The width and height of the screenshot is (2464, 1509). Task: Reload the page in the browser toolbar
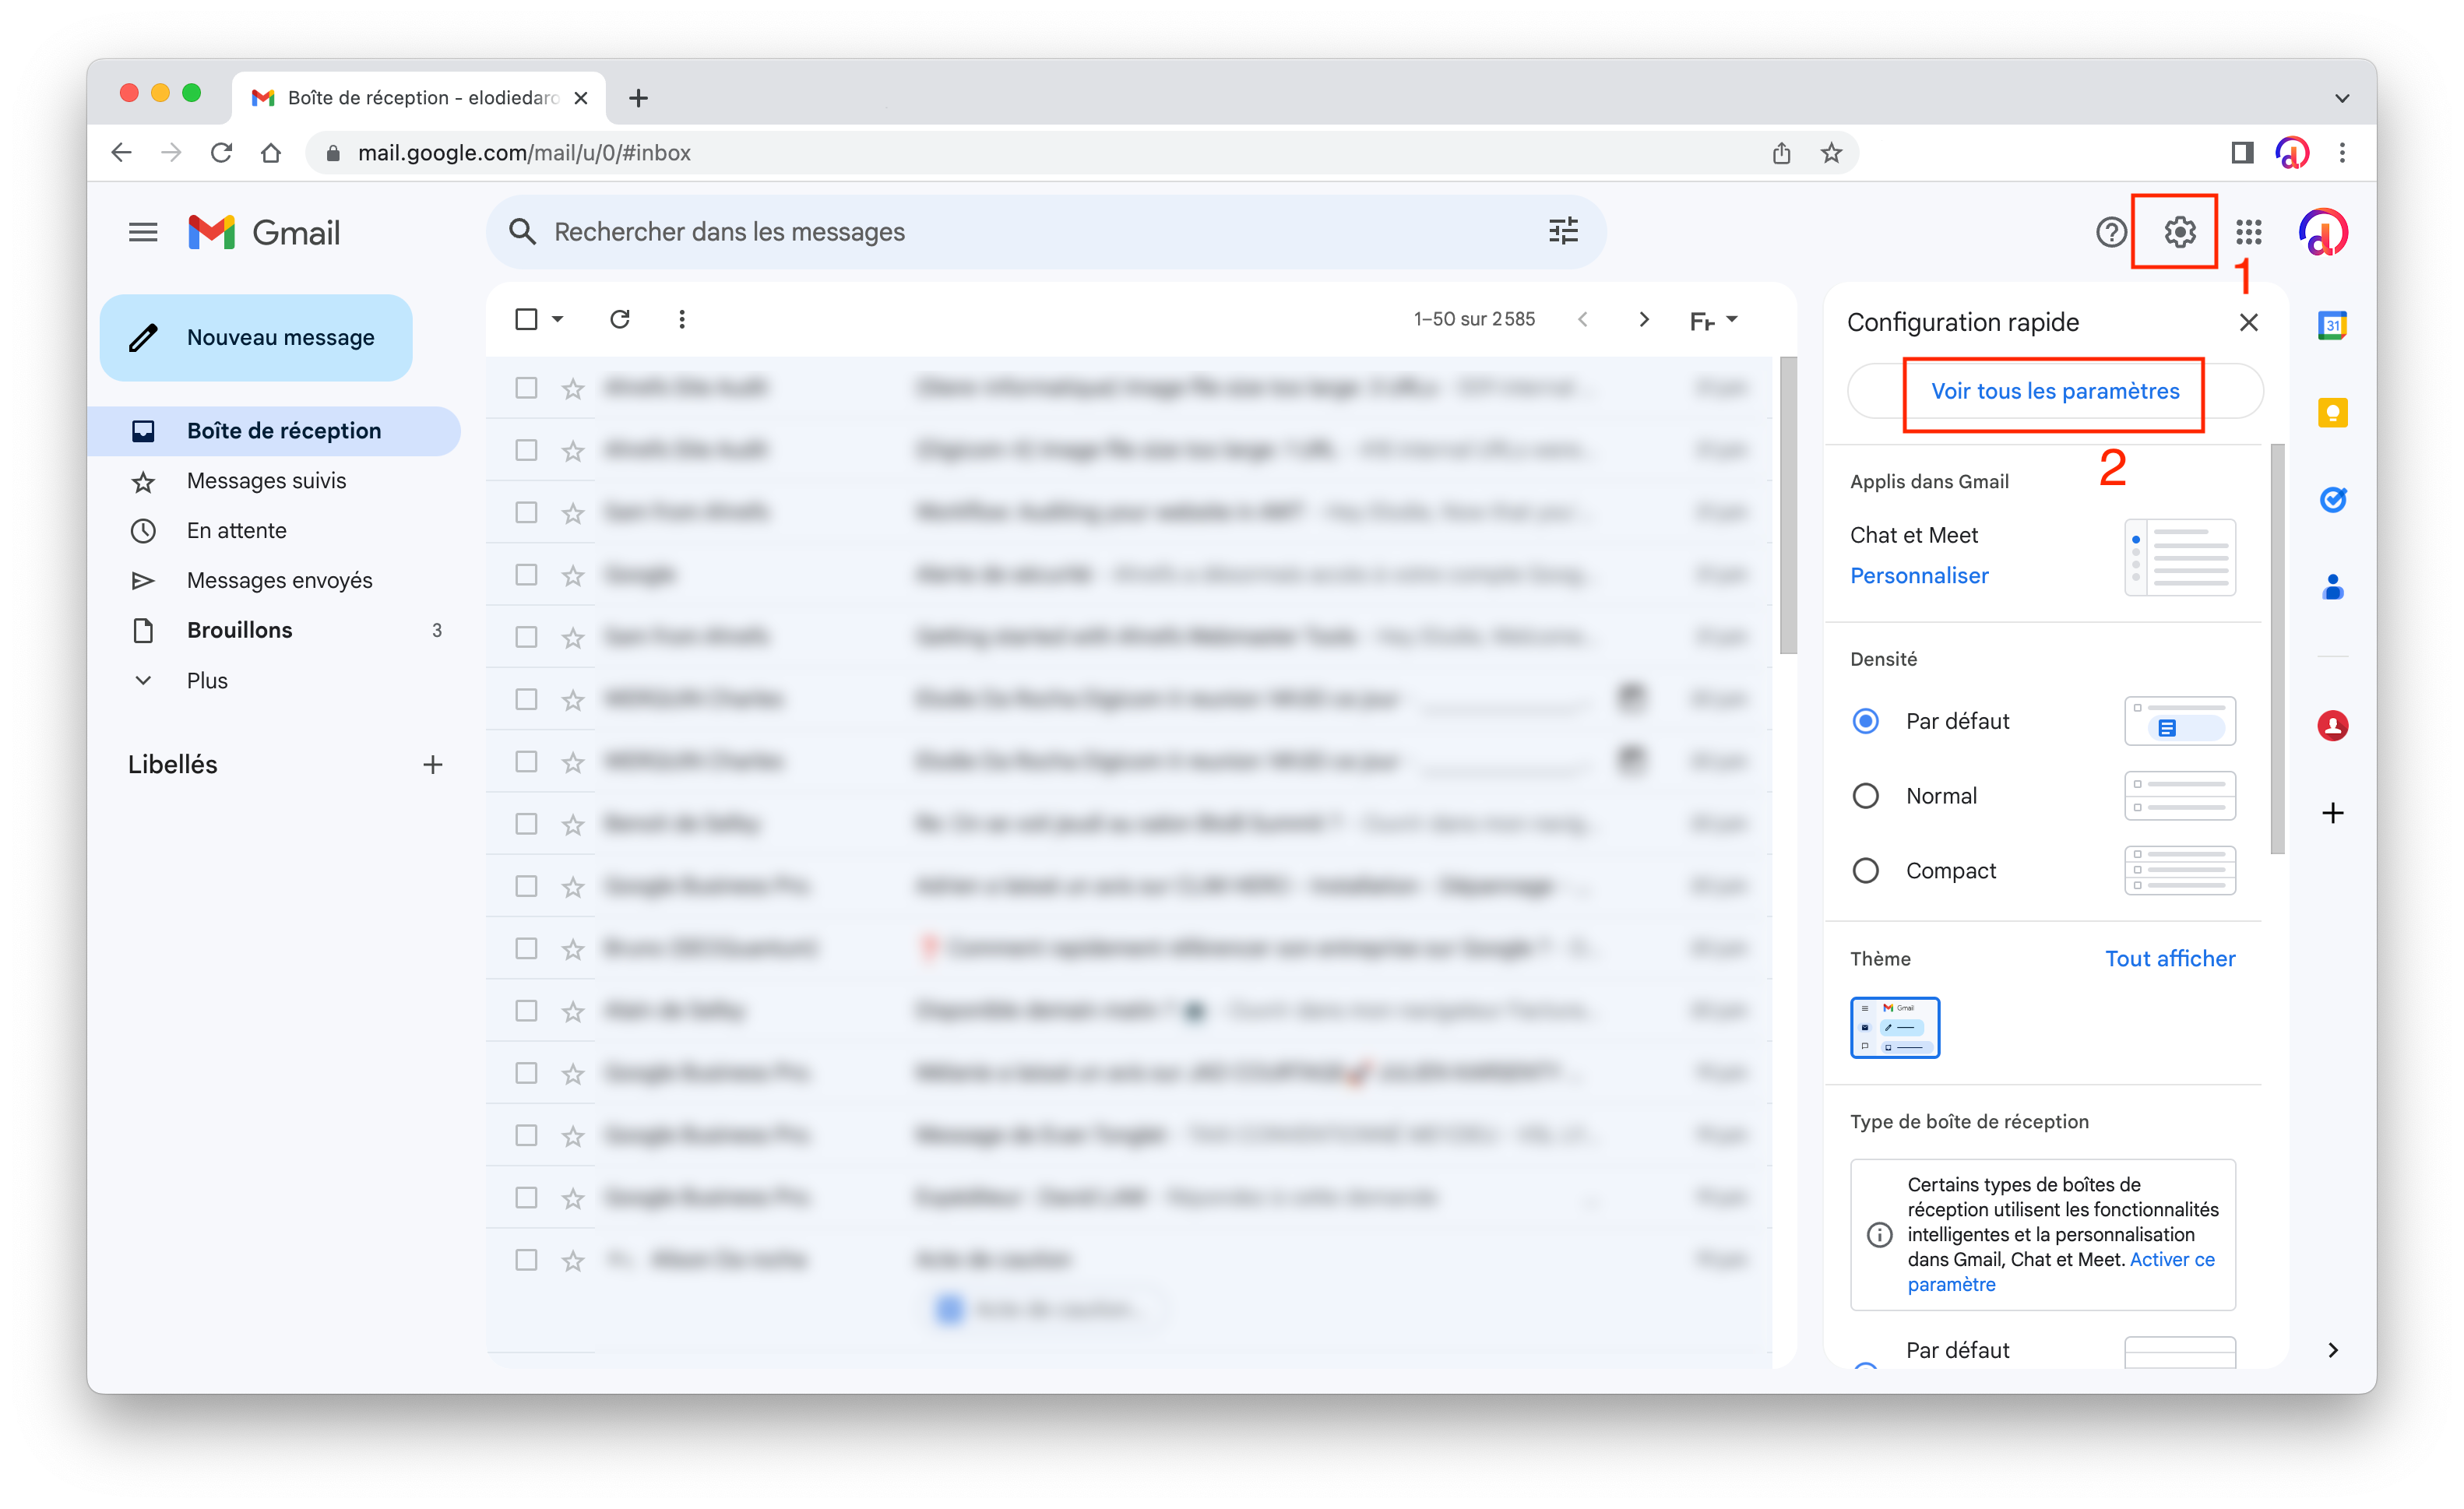[221, 152]
